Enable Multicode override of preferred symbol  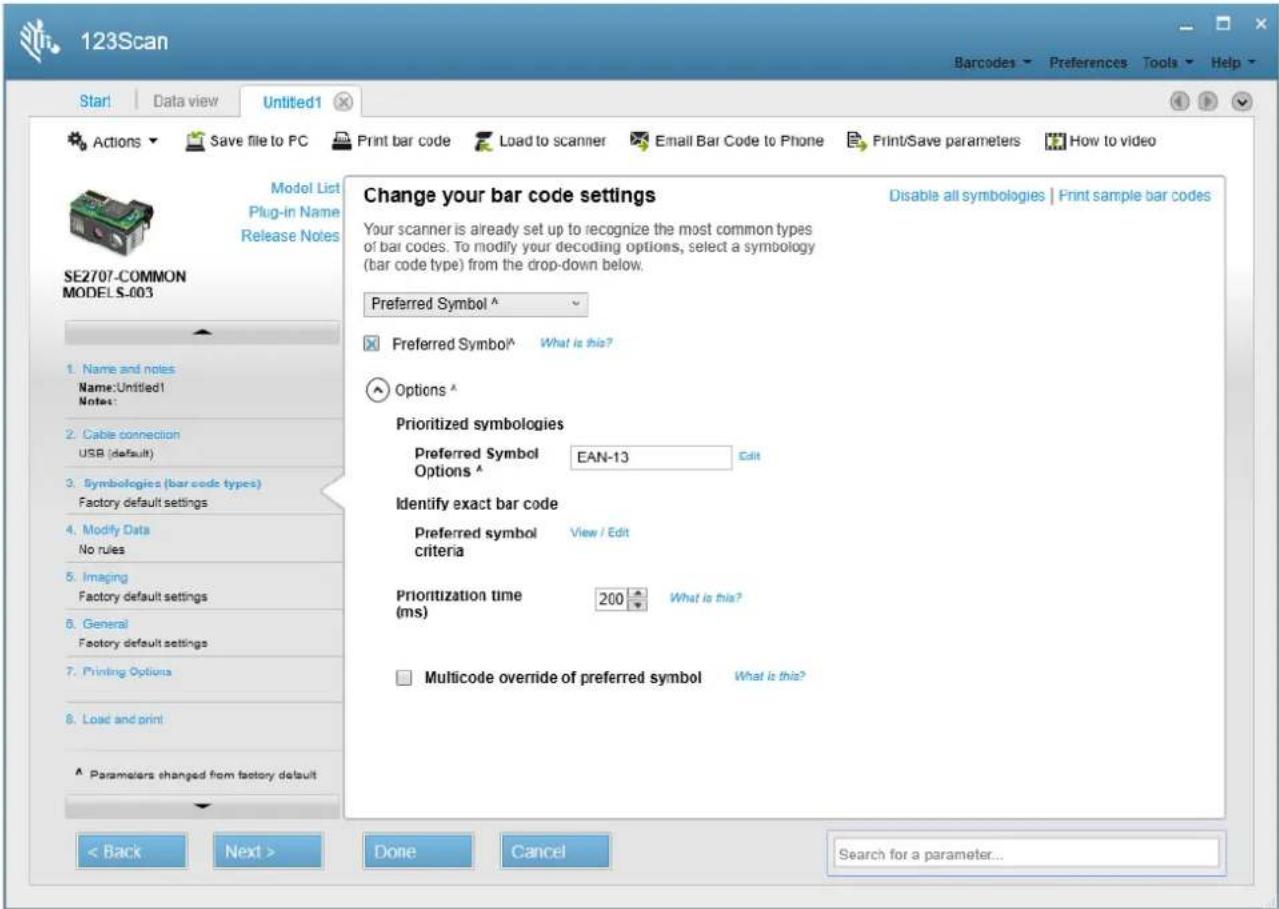click(x=404, y=678)
